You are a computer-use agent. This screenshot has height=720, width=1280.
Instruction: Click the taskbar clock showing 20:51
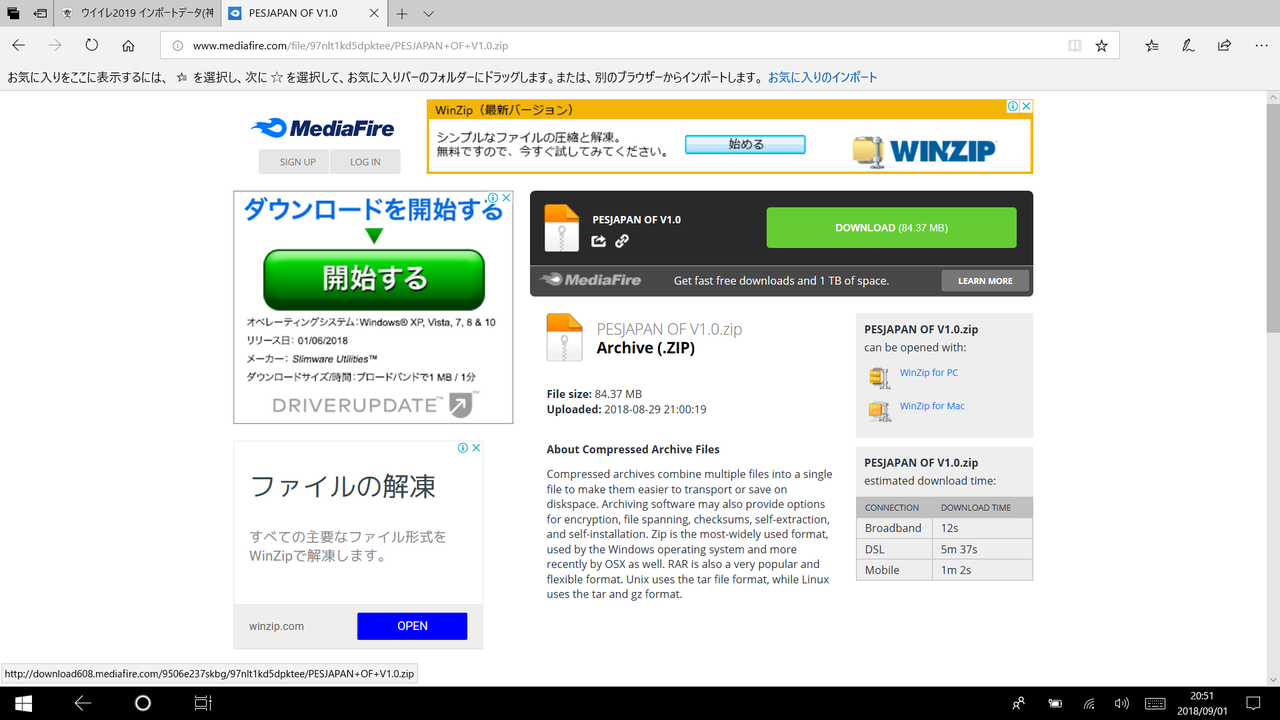1202,703
